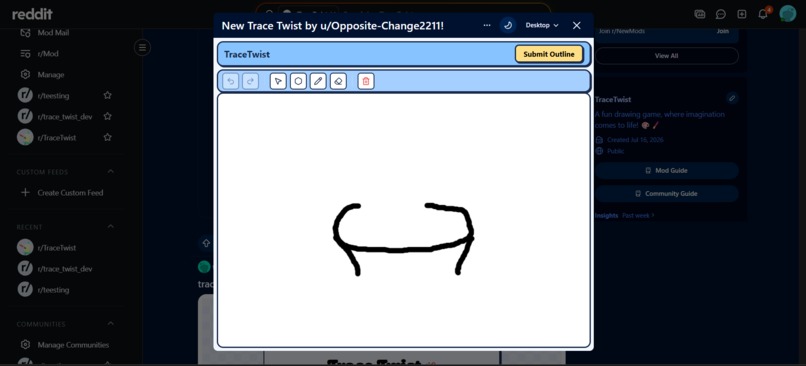Collapse the Communities section

tap(111, 324)
